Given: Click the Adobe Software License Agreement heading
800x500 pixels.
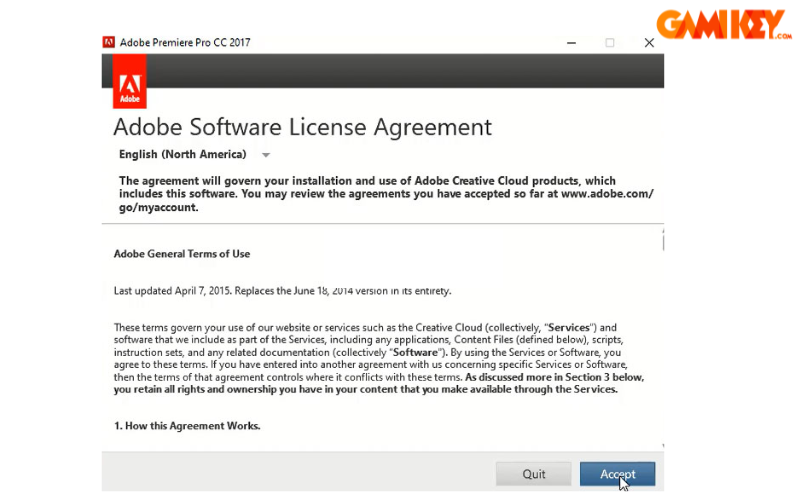Looking at the screenshot, I should [x=302, y=127].
